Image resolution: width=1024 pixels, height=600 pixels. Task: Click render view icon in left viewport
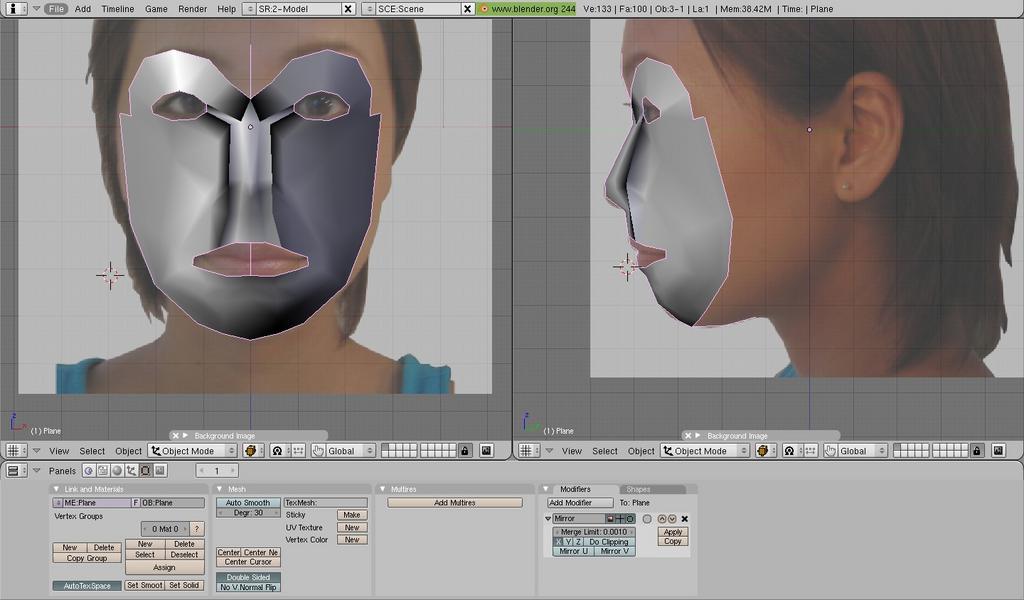tap(486, 450)
